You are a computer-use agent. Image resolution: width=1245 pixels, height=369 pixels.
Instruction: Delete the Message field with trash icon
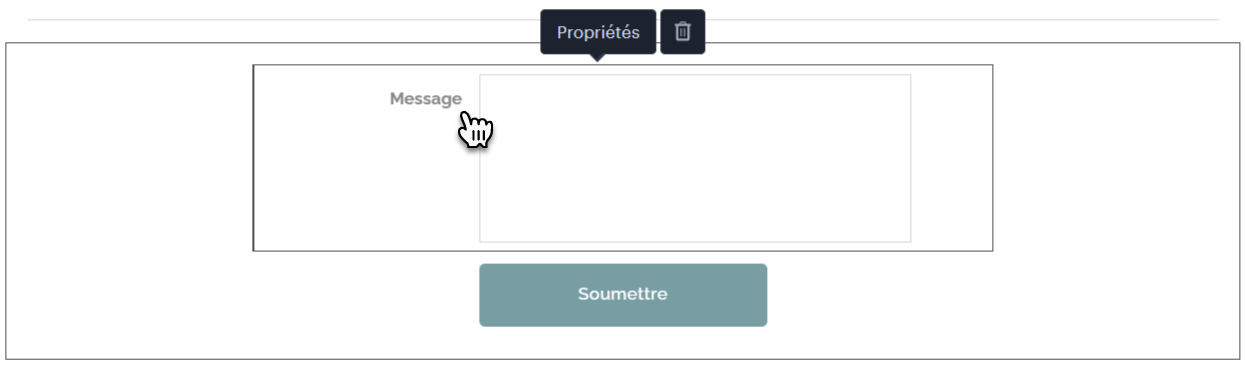pos(682,32)
